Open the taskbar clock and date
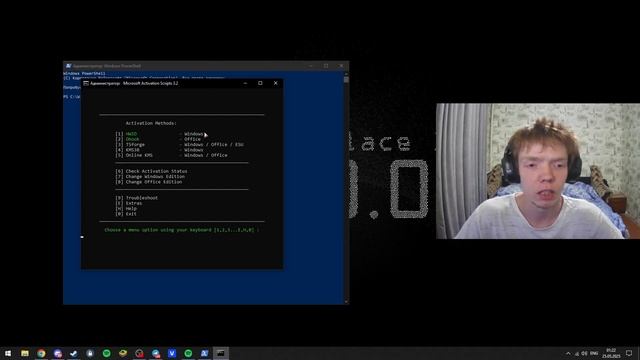640x360 pixels. pyautogui.click(x=611, y=353)
